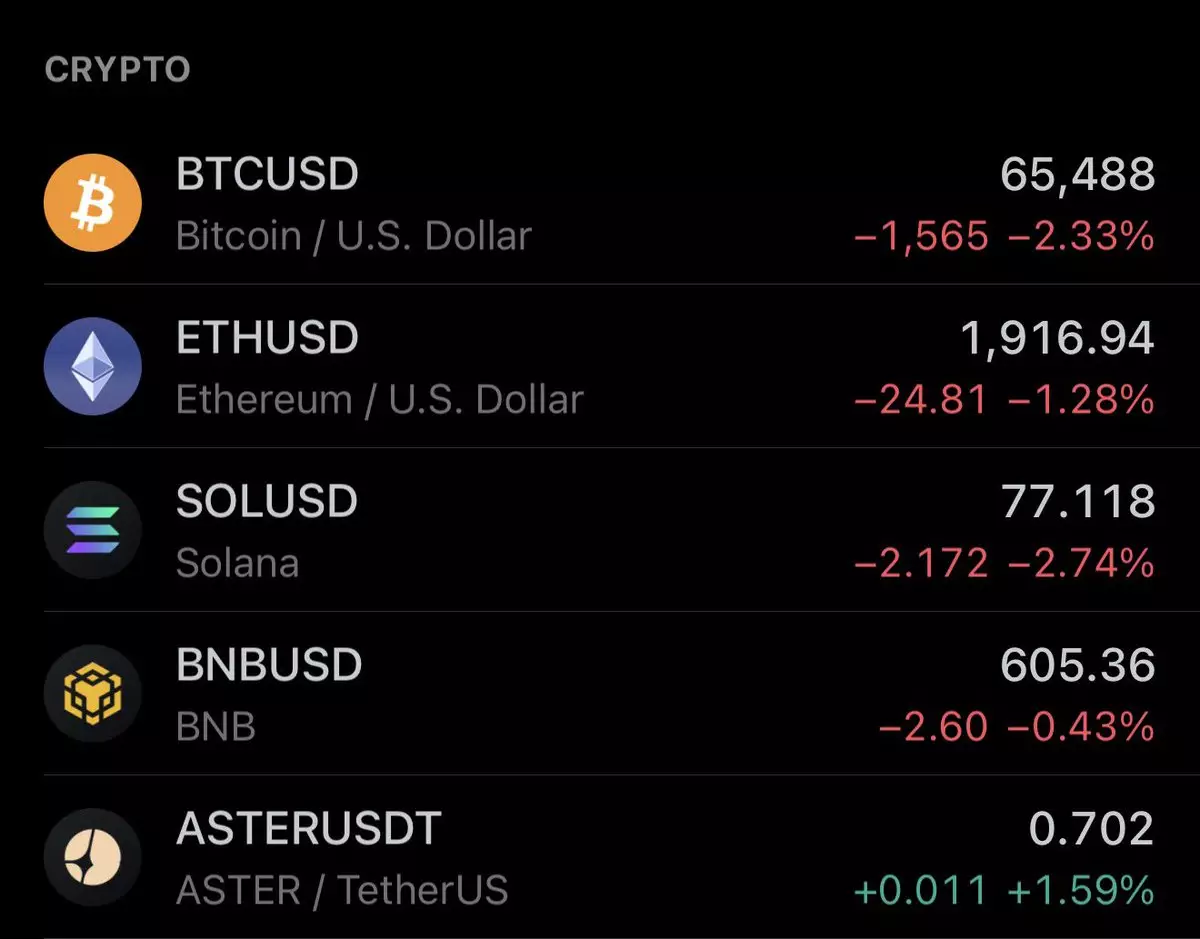Click the CRYPTO section header
The height and width of the screenshot is (939, 1200).
click(x=117, y=70)
